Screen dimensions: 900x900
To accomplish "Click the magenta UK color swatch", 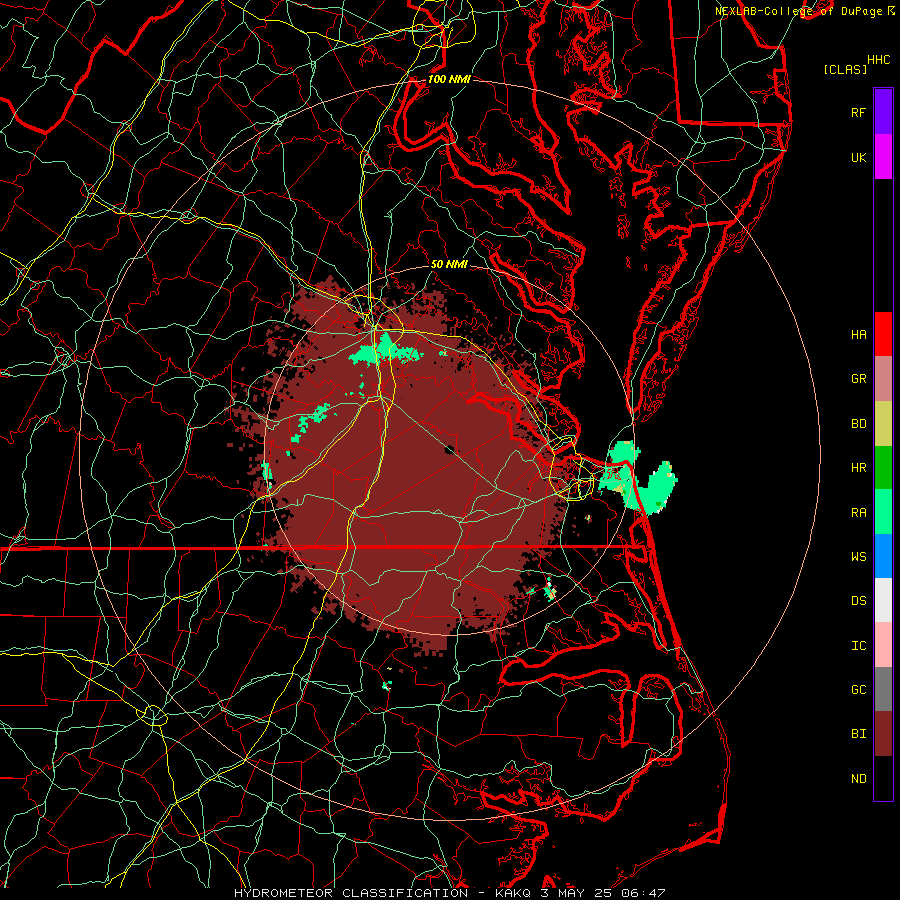I will 883,157.
